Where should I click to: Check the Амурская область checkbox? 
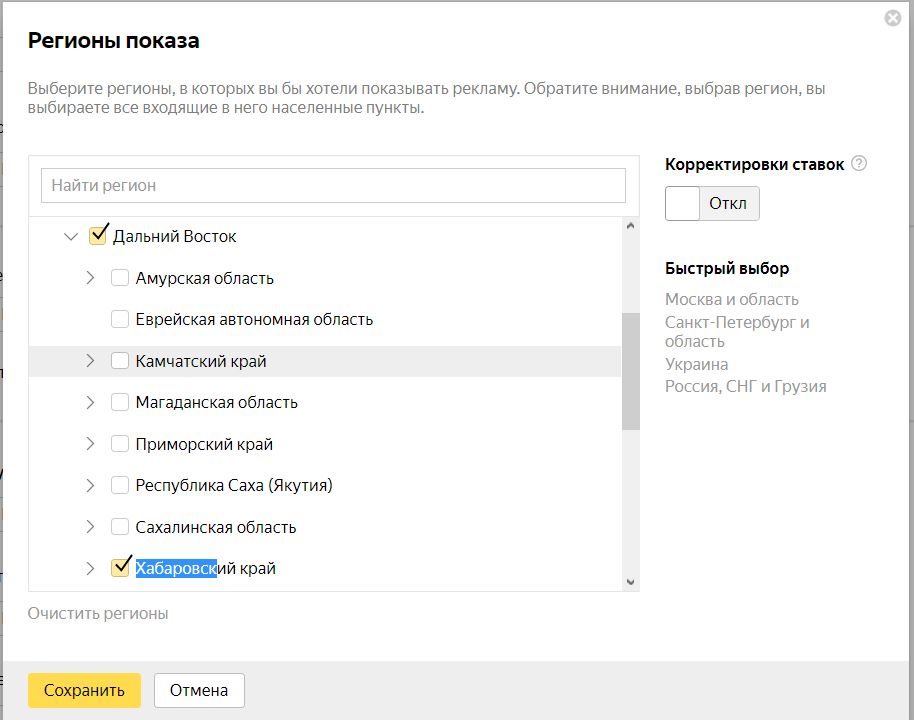[x=120, y=278]
